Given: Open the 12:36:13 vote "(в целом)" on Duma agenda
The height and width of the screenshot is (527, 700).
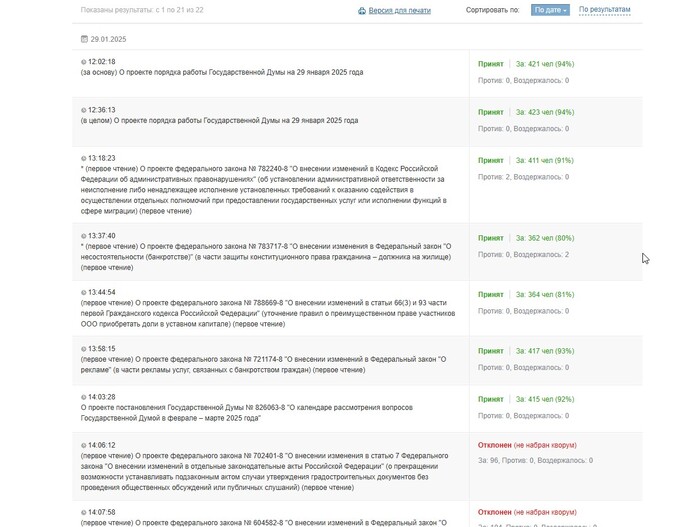Looking at the screenshot, I should pos(219,121).
